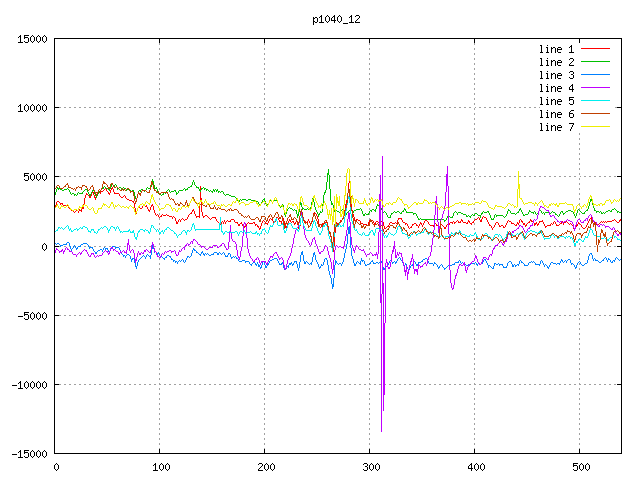Click the lowest point of the magenta spike
Image resolution: width=640 pixels, height=480 pixels.
click(381, 431)
